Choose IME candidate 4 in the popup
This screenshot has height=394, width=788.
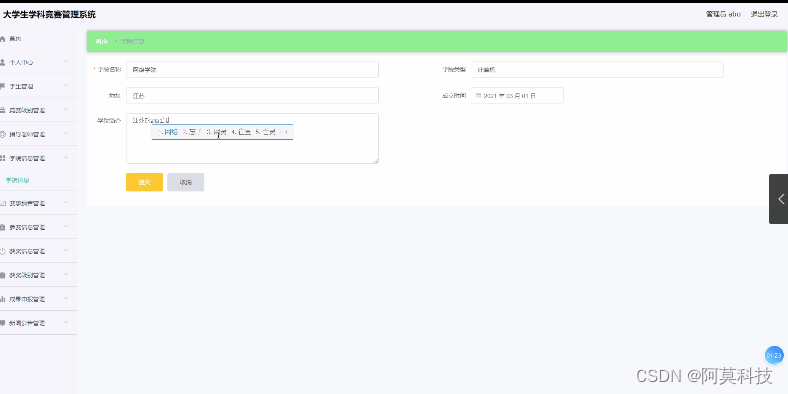coord(241,132)
